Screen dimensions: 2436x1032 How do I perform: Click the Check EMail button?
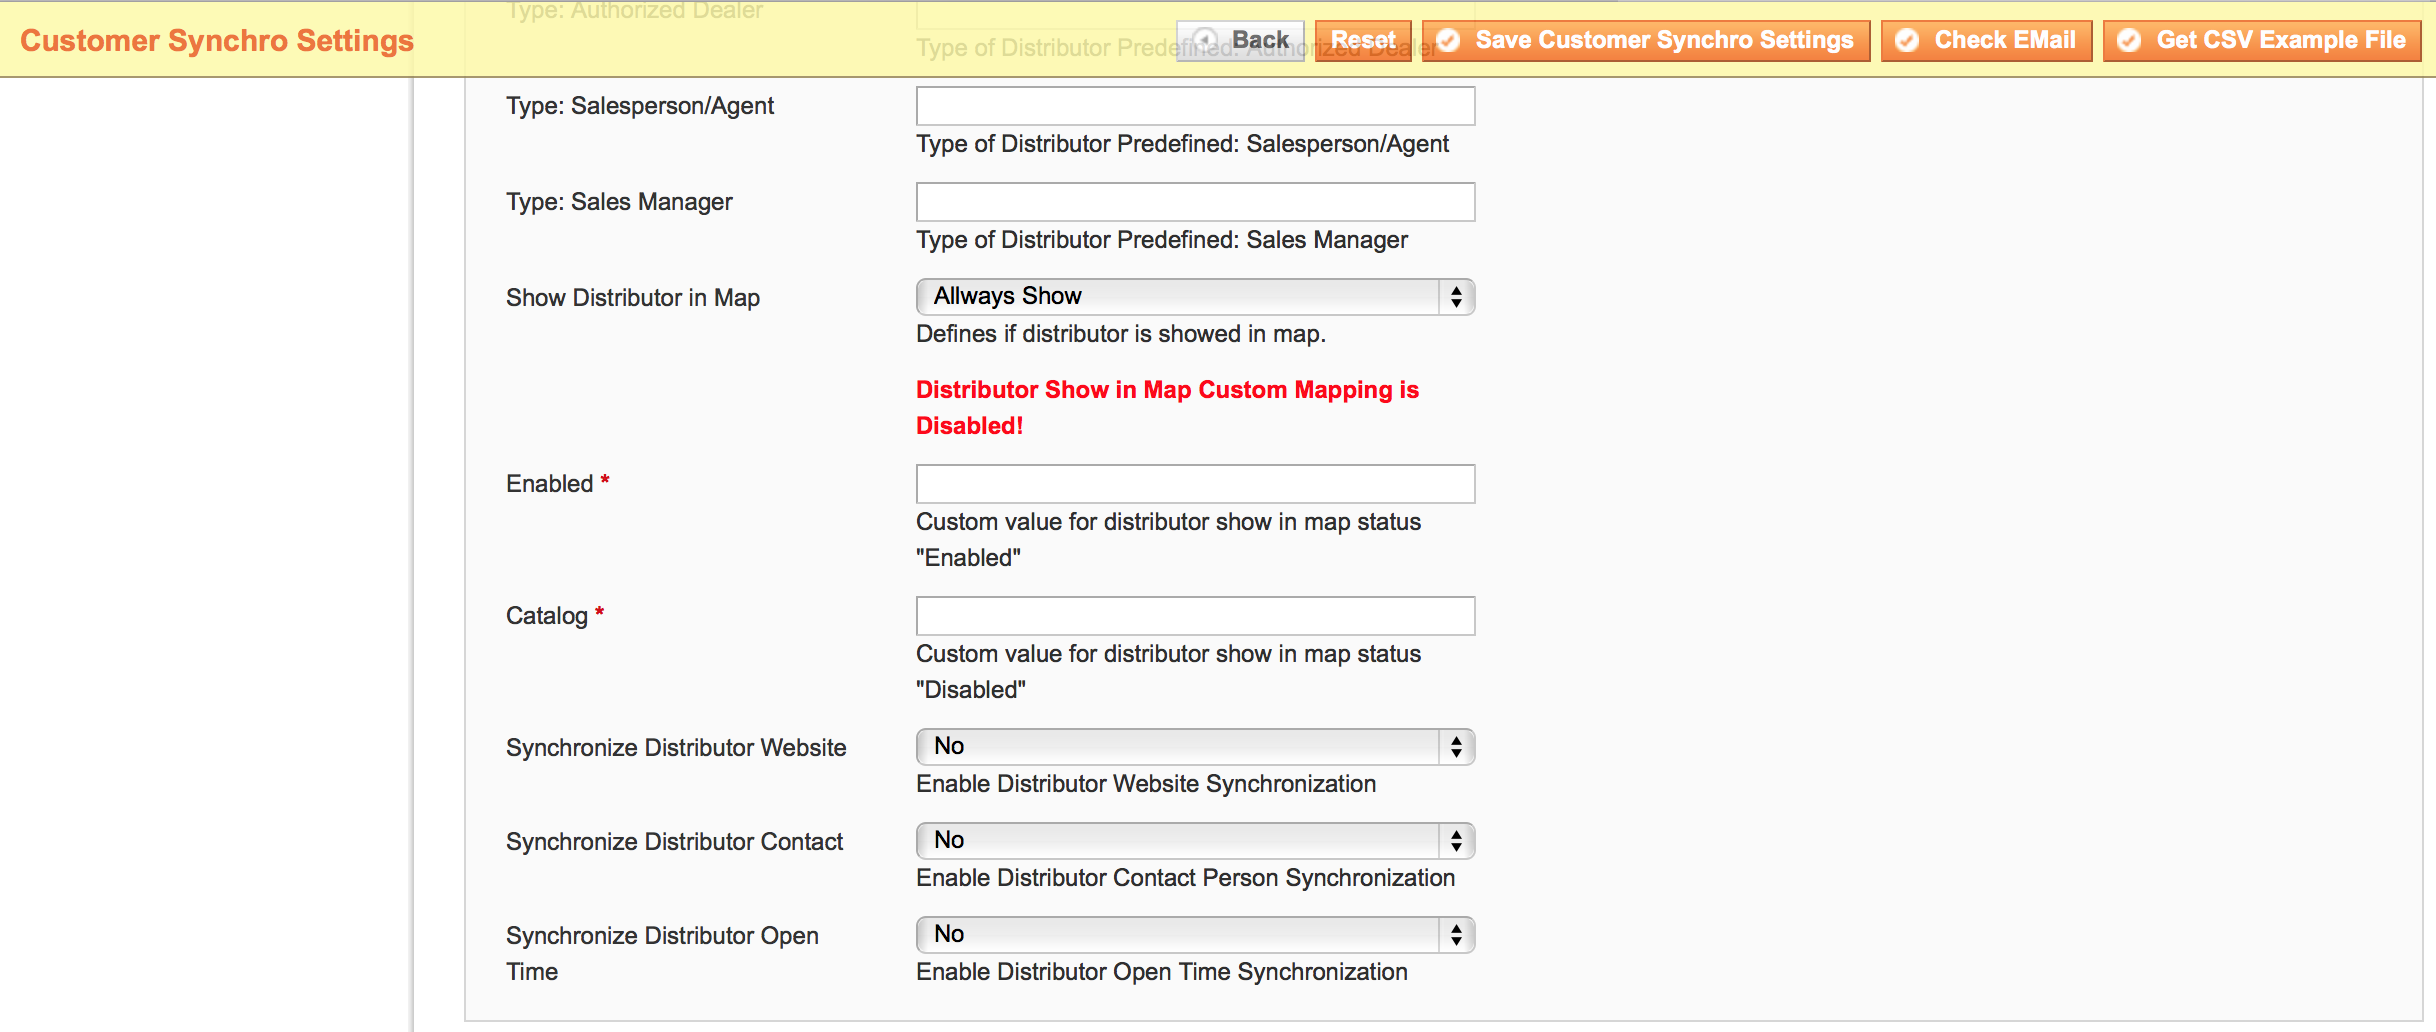[1987, 41]
